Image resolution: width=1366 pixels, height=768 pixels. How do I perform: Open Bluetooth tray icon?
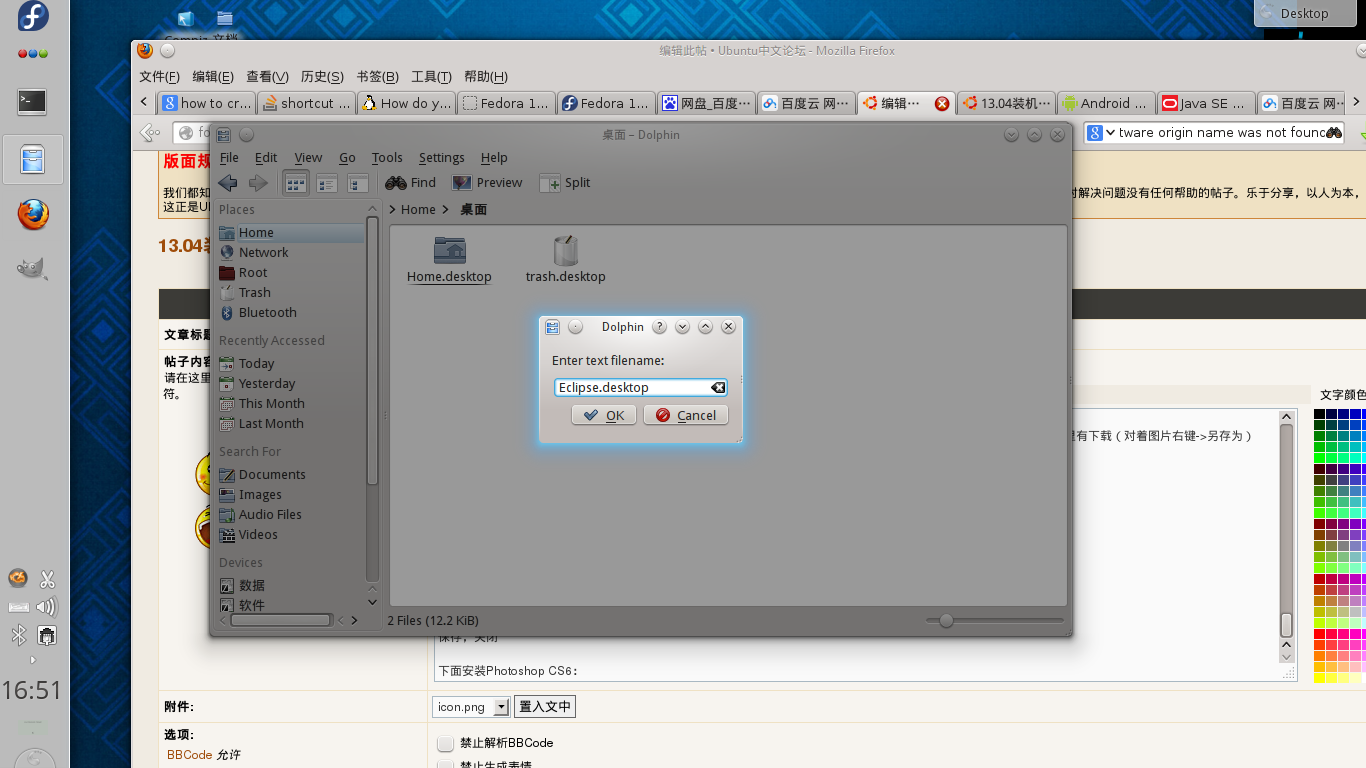point(18,635)
